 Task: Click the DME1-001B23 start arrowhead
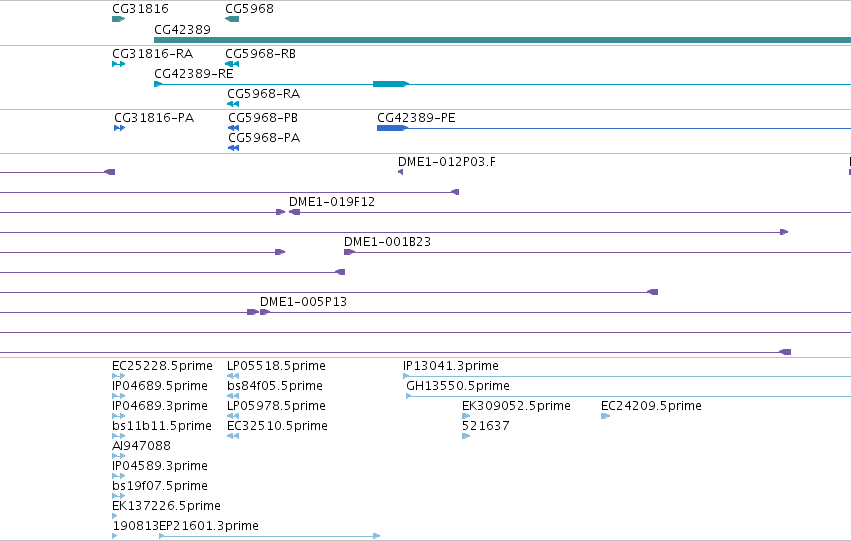(350, 252)
